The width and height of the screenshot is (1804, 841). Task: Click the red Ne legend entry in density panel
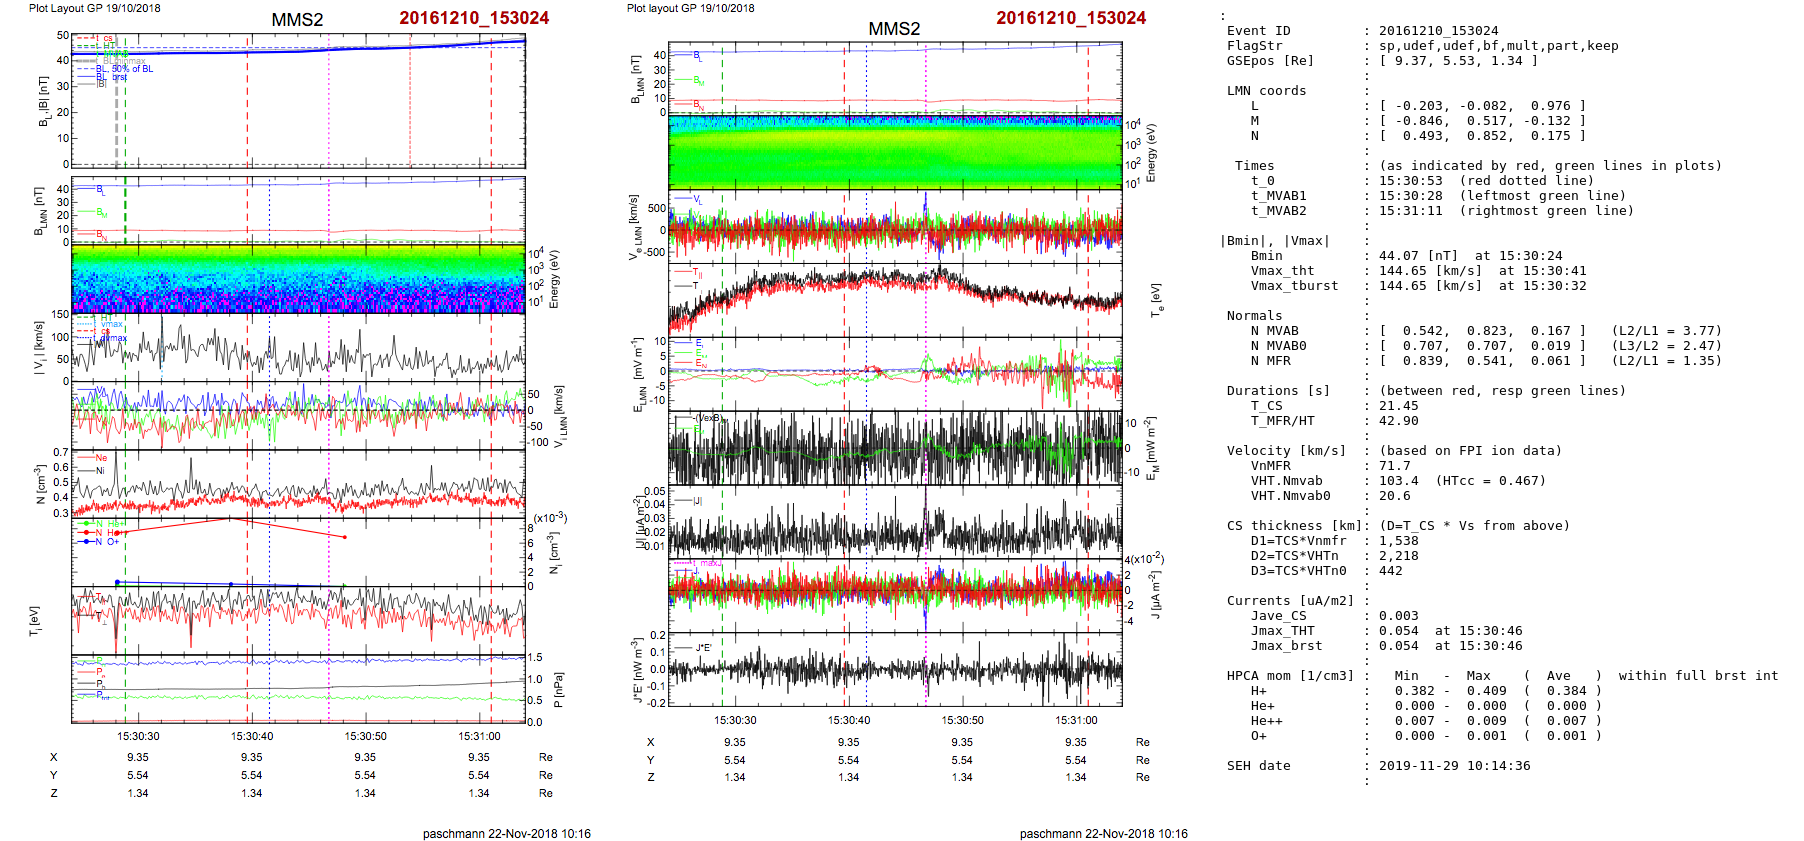tap(100, 458)
